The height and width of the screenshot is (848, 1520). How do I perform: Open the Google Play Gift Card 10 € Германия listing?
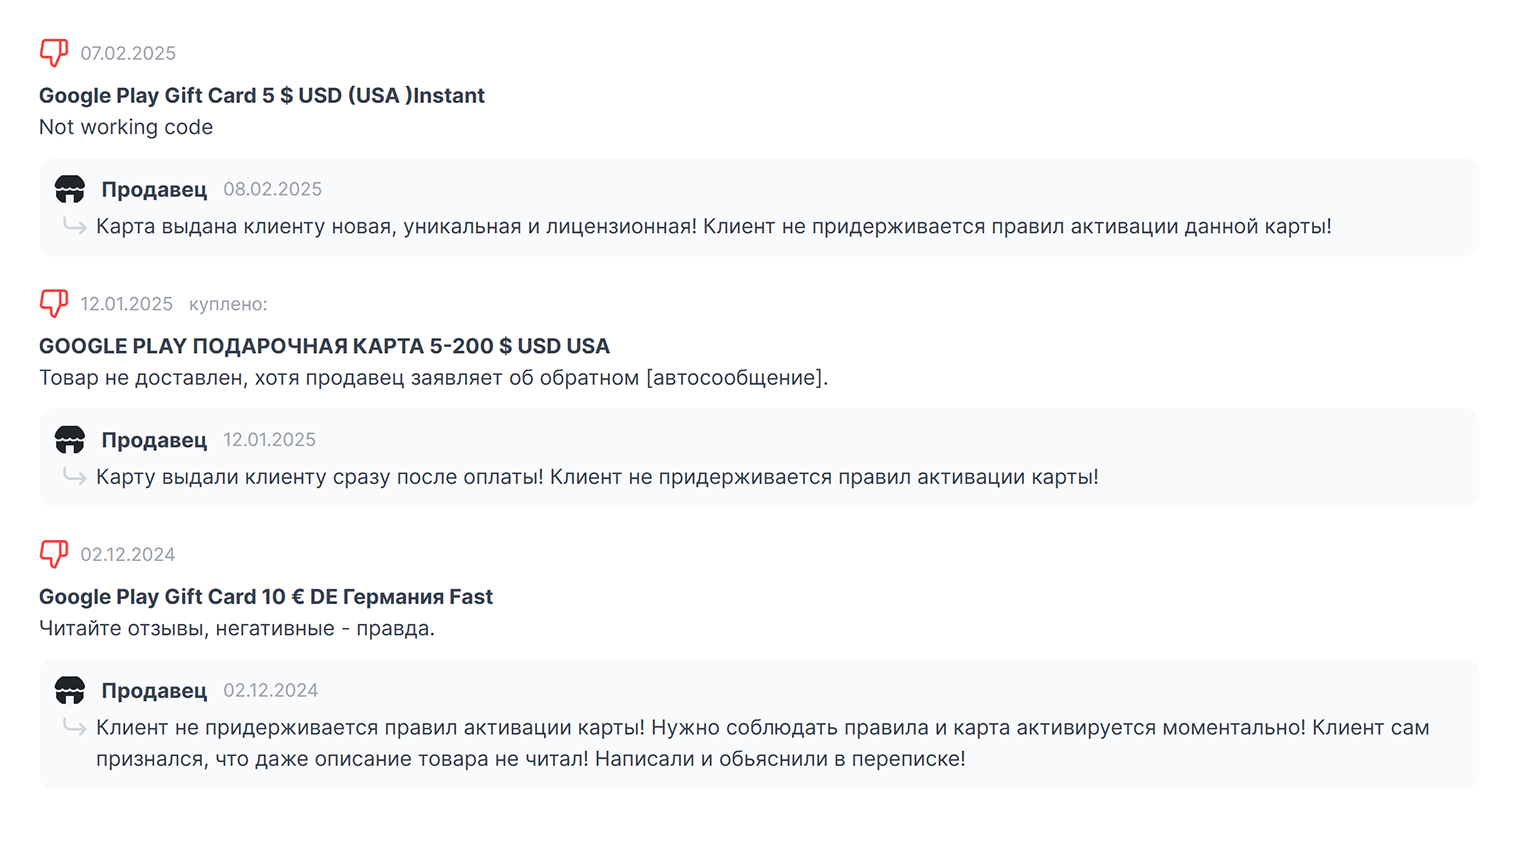click(x=265, y=596)
